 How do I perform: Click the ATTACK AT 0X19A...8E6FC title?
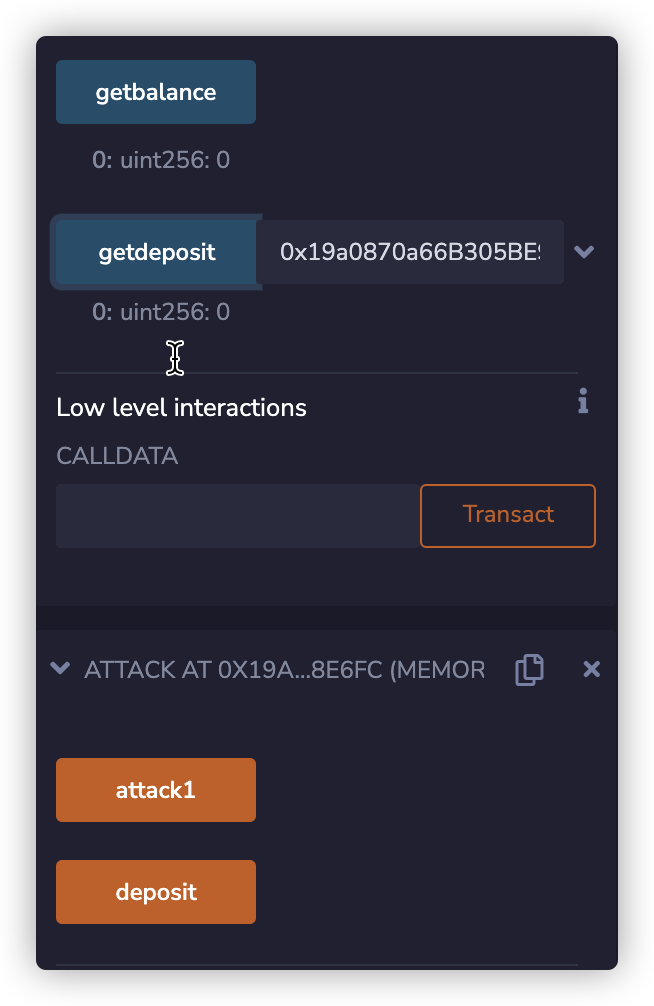coord(284,670)
